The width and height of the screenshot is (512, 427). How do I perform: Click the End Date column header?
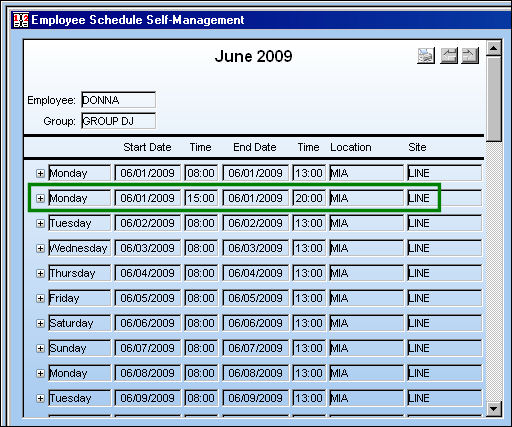click(x=255, y=147)
